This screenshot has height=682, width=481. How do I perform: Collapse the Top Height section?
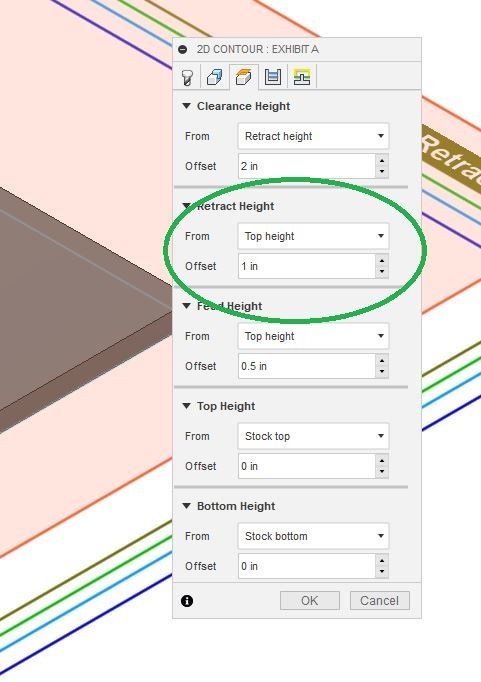187,406
